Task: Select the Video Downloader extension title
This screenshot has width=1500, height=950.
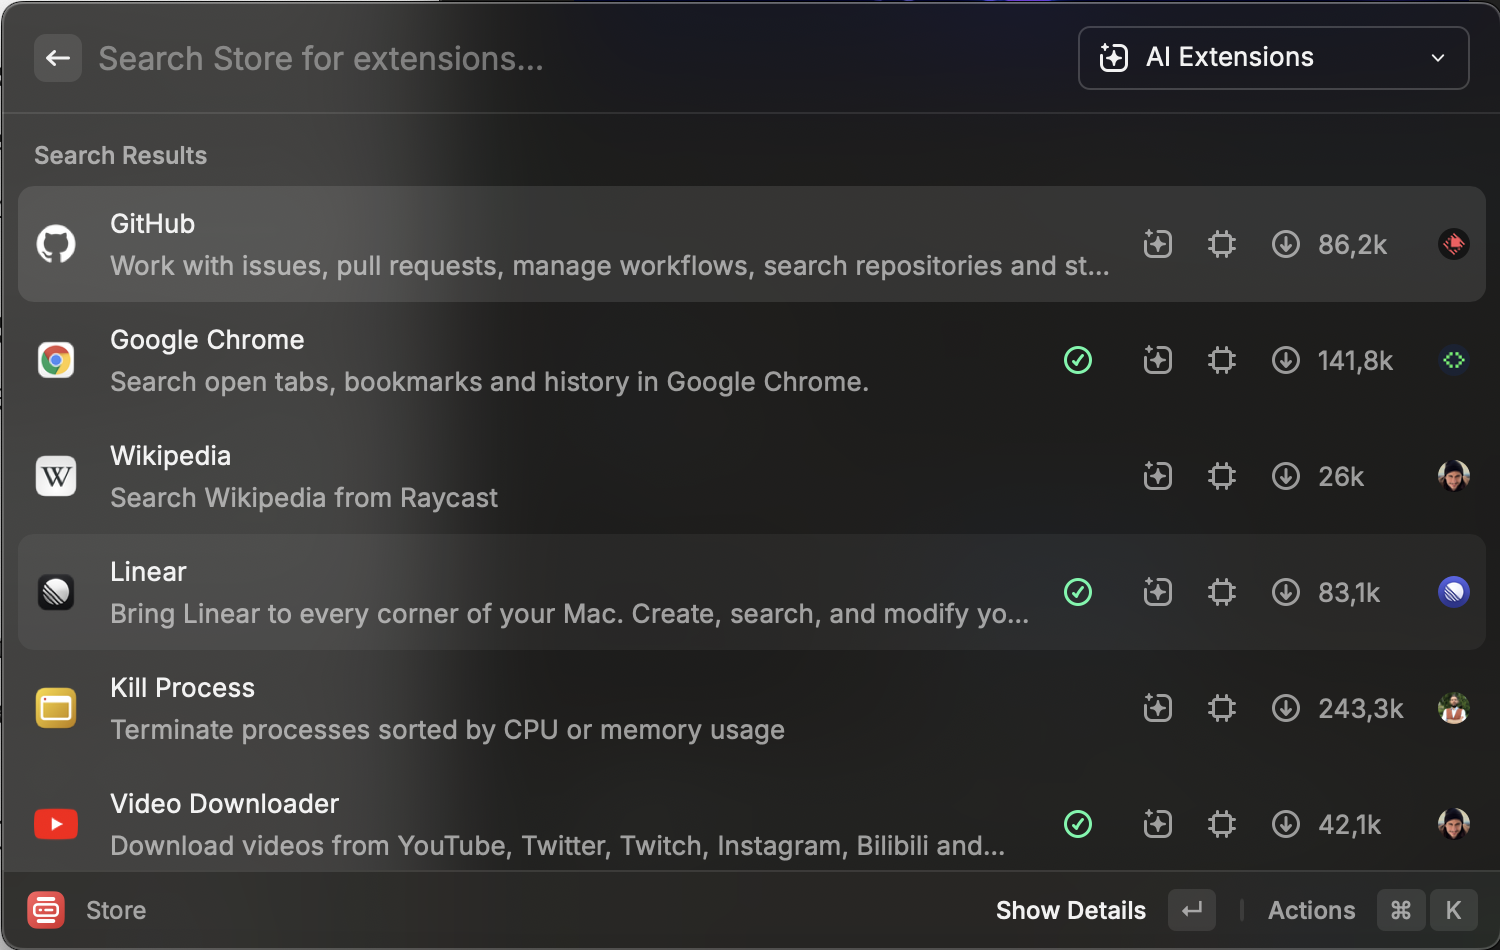Action: tap(224, 804)
